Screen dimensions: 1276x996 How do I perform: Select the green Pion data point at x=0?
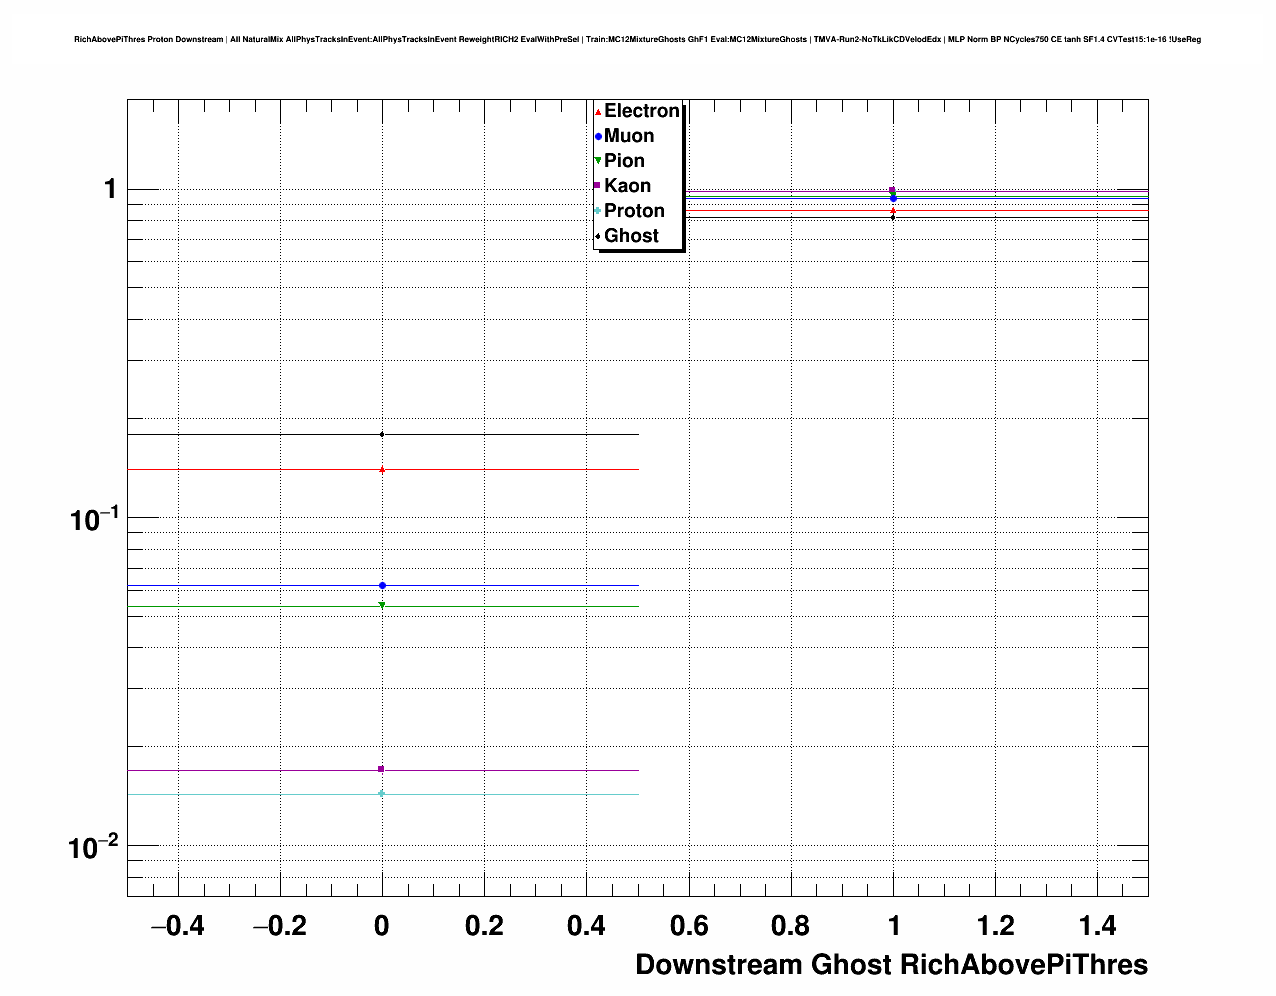(x=382, y=606)
